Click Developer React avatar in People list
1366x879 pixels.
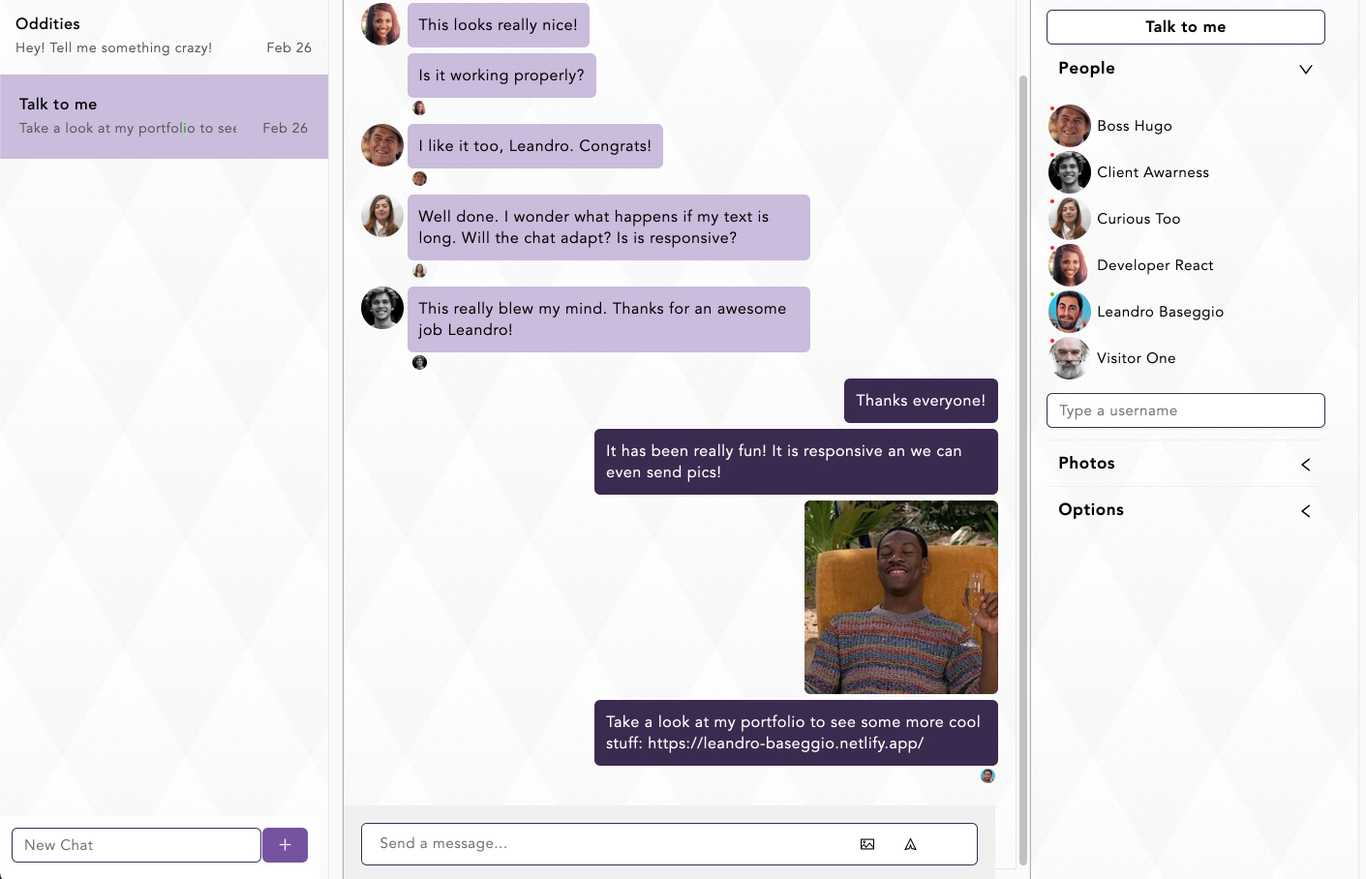point(1069,265)
